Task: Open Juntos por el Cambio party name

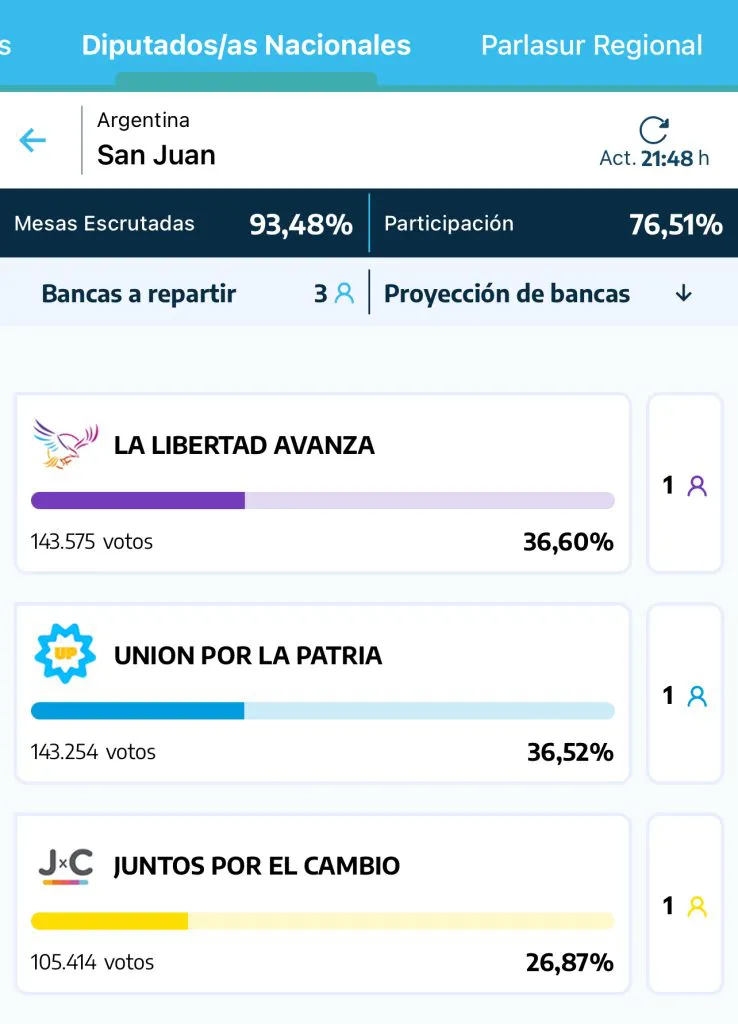Action: tap(257, 866)
